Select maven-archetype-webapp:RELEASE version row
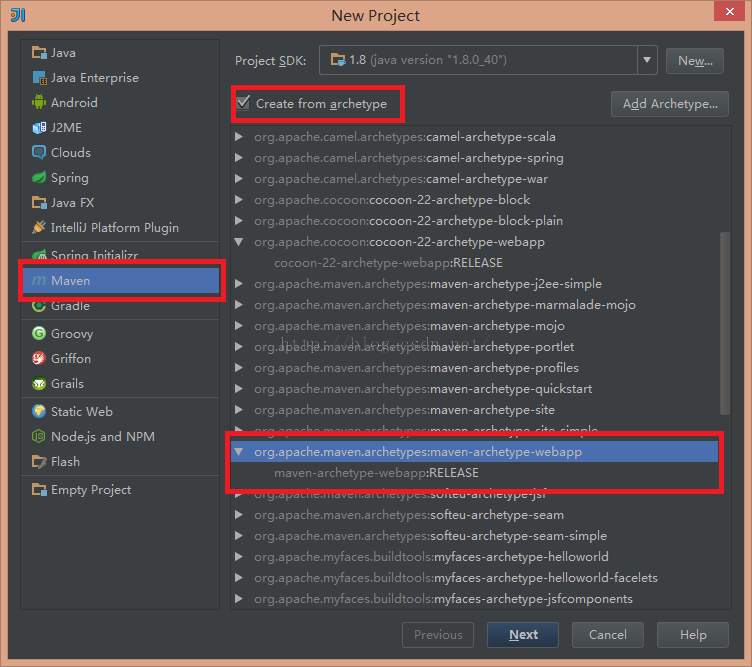Image resolution: width=752 pixels, height=667 pixels. (474, 473)
